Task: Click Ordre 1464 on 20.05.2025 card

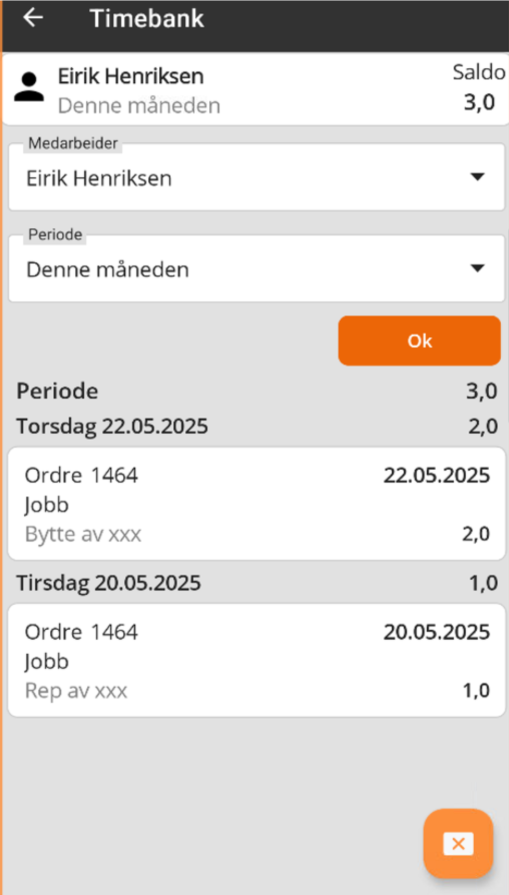Action: [81, 632]
